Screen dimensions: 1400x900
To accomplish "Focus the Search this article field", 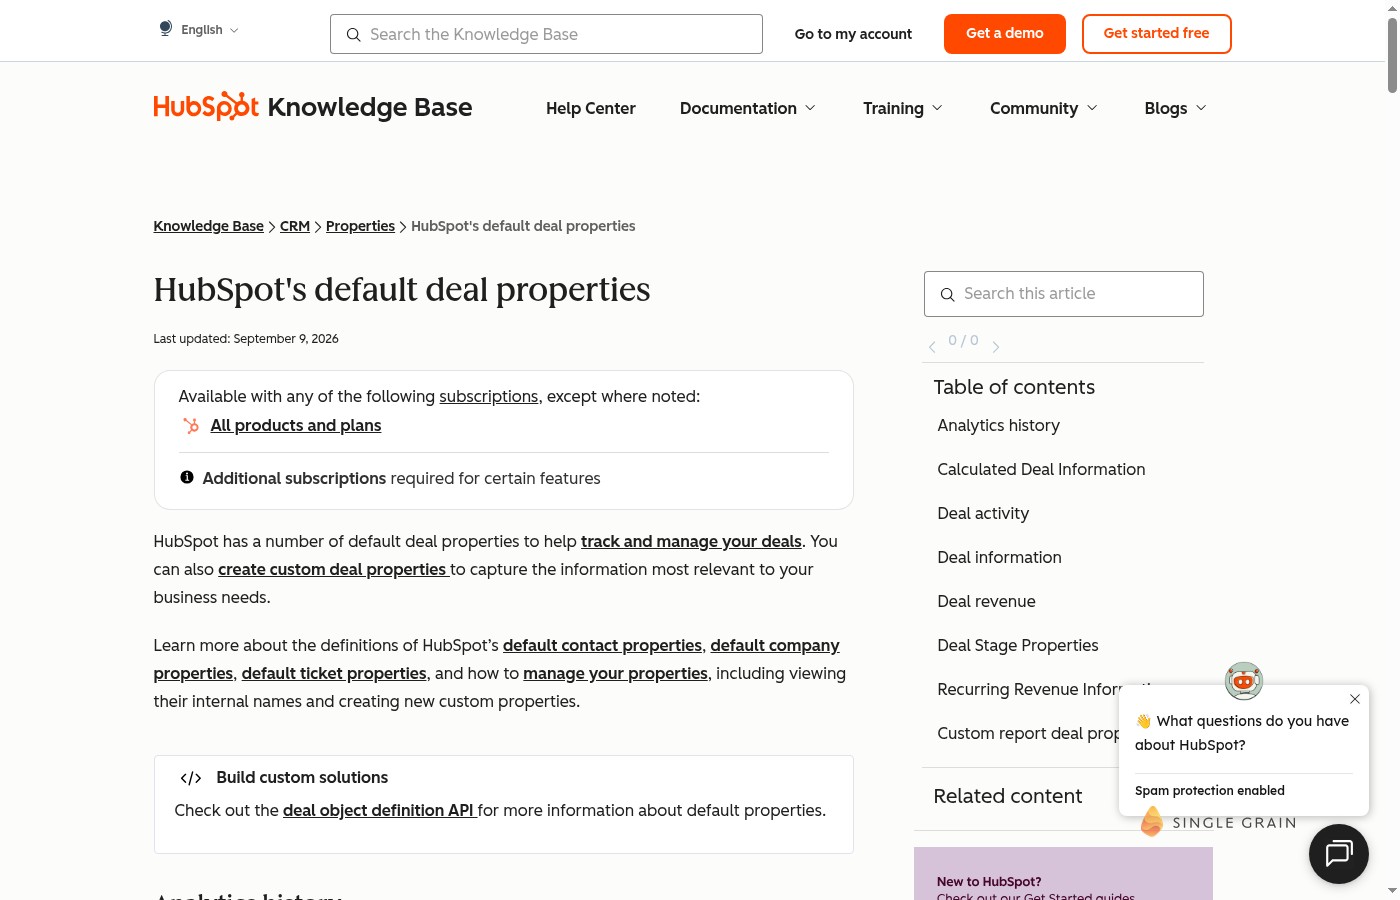I will 1063,294.
